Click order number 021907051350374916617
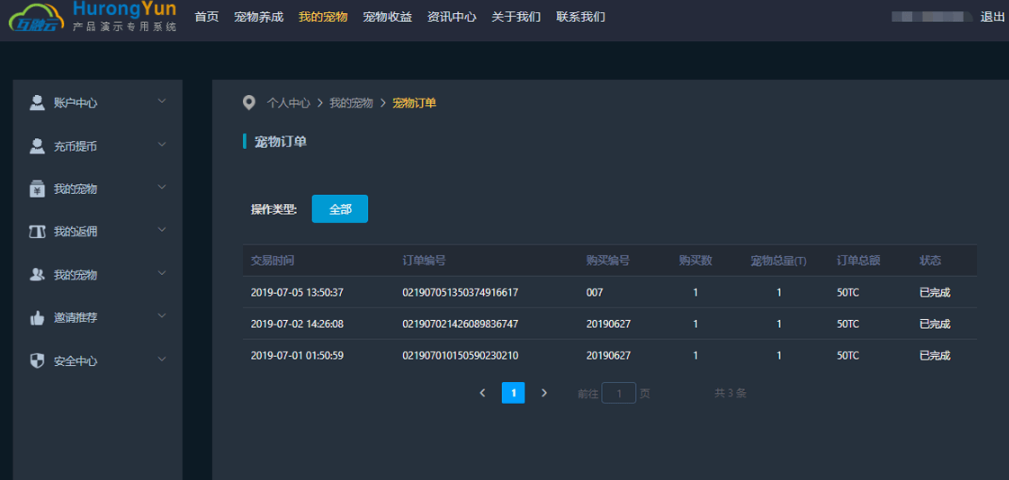This screenshot has height=480, width=1009. (460, 292)
